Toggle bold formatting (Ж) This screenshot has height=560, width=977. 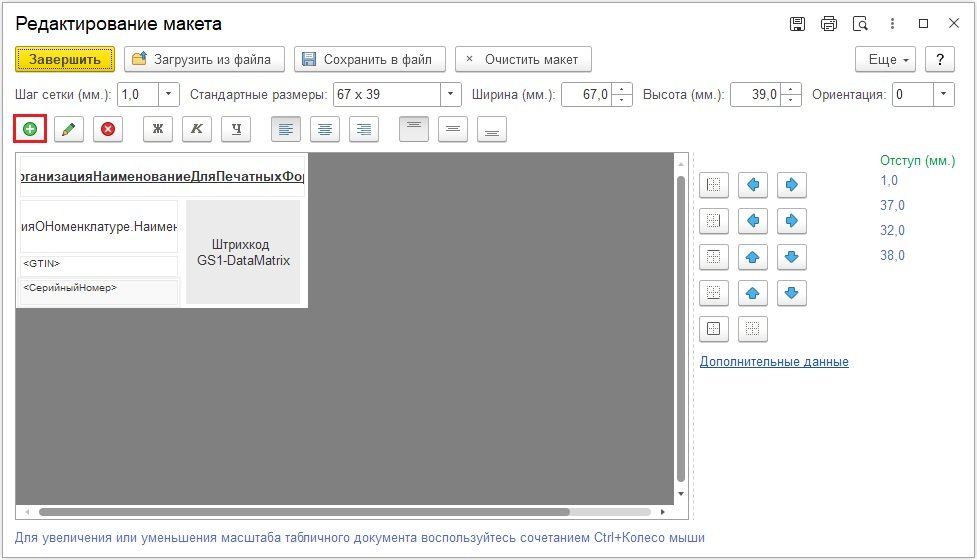(x=158, y=129)
